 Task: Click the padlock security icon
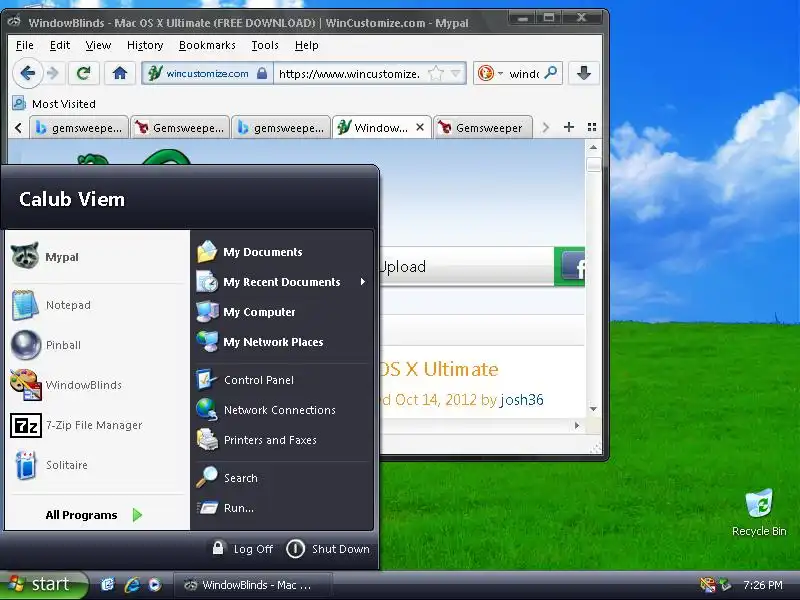click(x=262, y=73)
